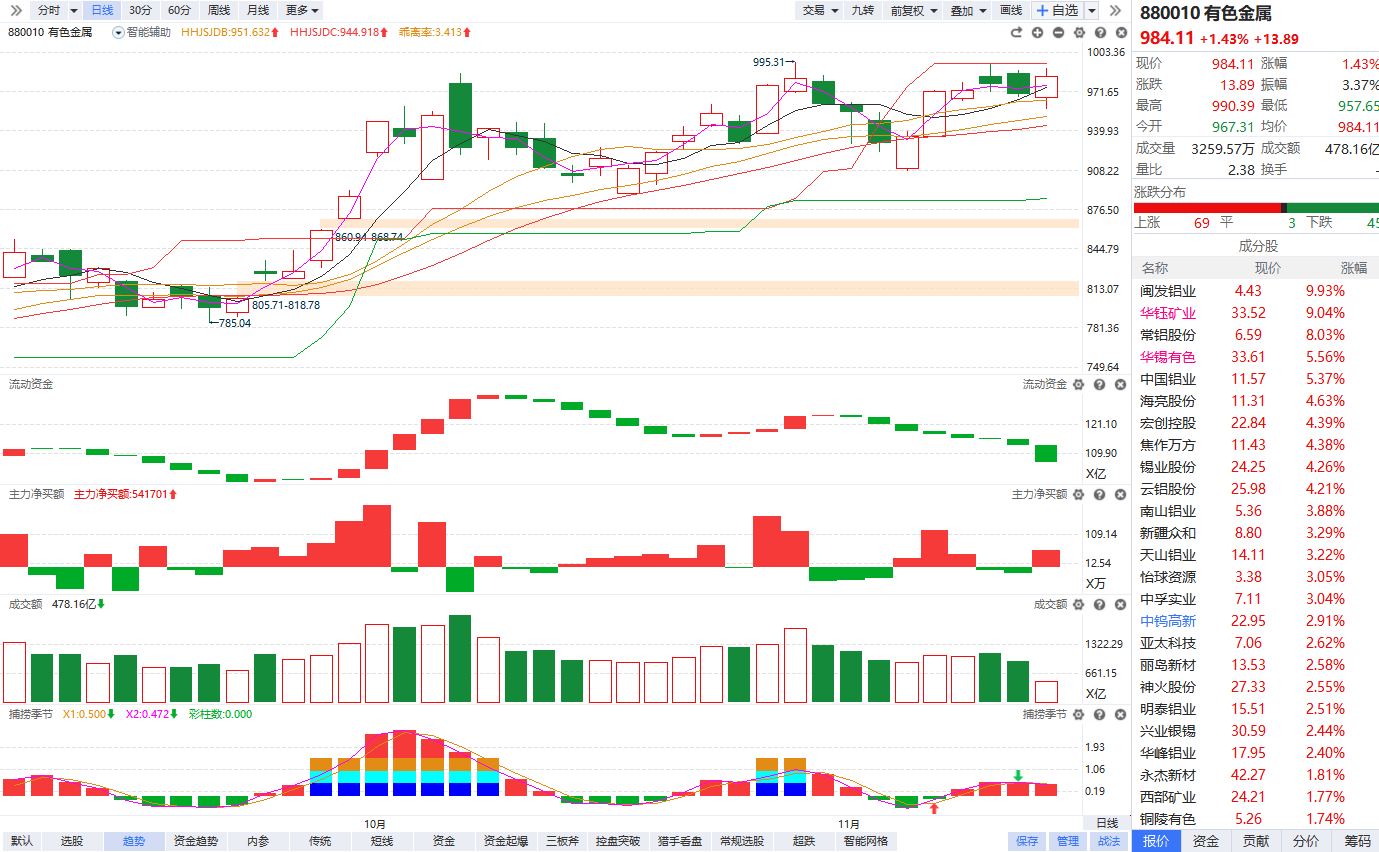
Task: Close the 主力净买额 indicator panel
Action: [1119, 494]
